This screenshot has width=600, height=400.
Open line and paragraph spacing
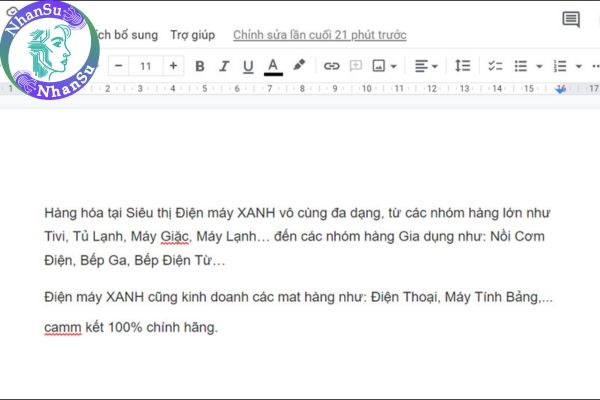[462, 66]
